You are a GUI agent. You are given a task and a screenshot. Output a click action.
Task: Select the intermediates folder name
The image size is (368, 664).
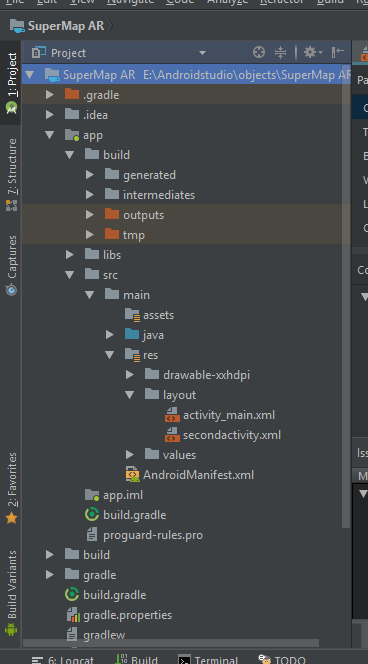coord(159,195)
